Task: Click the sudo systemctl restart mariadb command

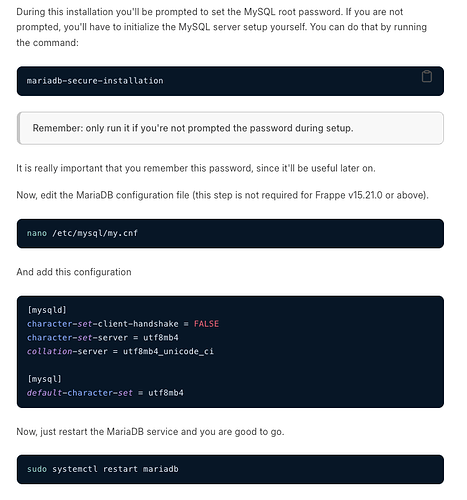Action: (x=103, y=469)
